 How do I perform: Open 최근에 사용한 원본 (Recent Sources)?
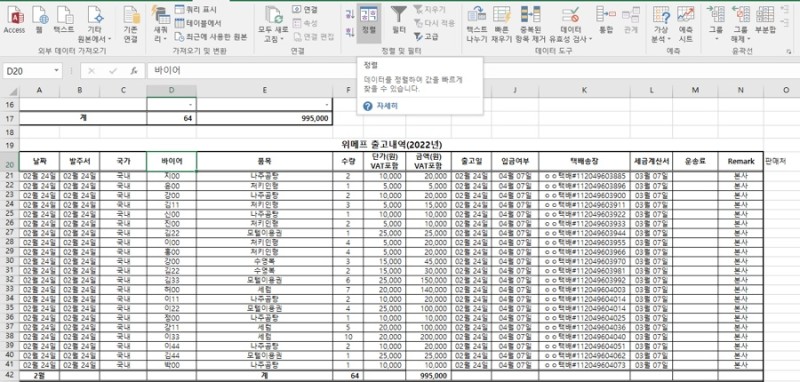211,37
